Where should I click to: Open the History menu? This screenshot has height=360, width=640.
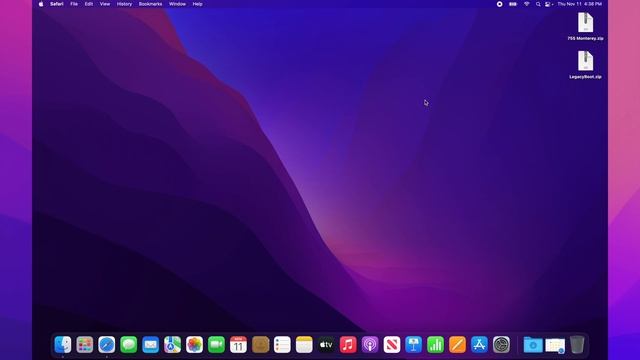click(x=124, y=4)
